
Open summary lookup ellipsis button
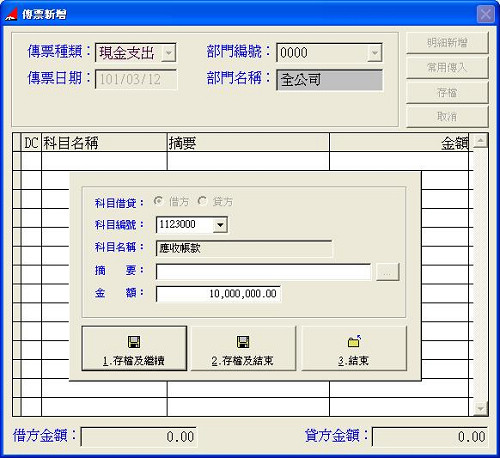point(387,272)
